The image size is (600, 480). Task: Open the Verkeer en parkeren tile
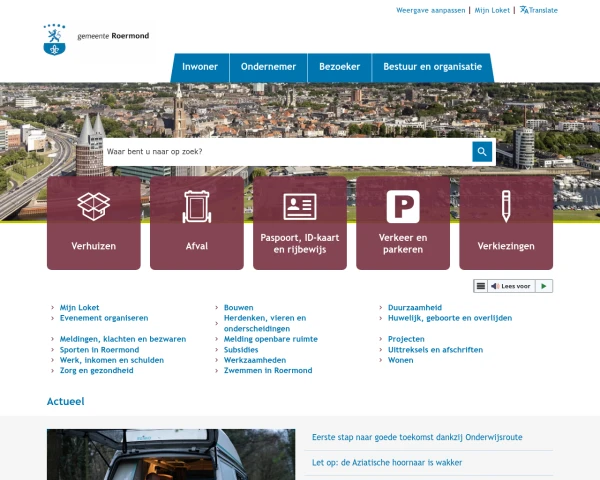click(x=403, y=223)
